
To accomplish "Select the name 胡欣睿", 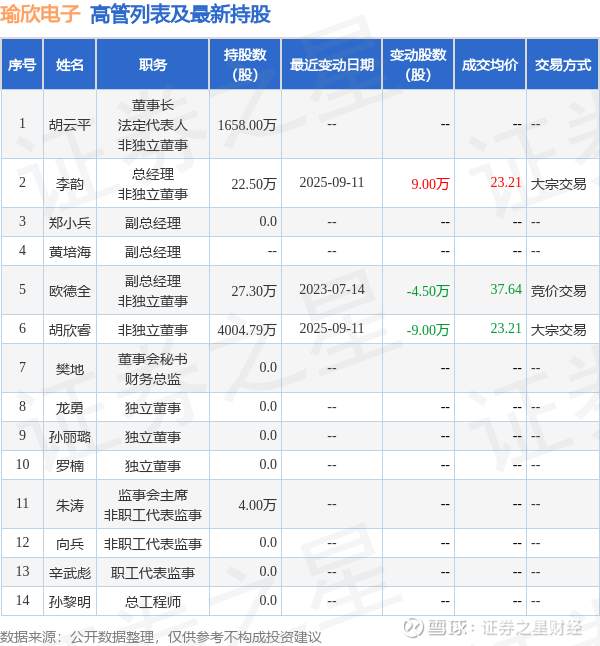I will point(70,330).
